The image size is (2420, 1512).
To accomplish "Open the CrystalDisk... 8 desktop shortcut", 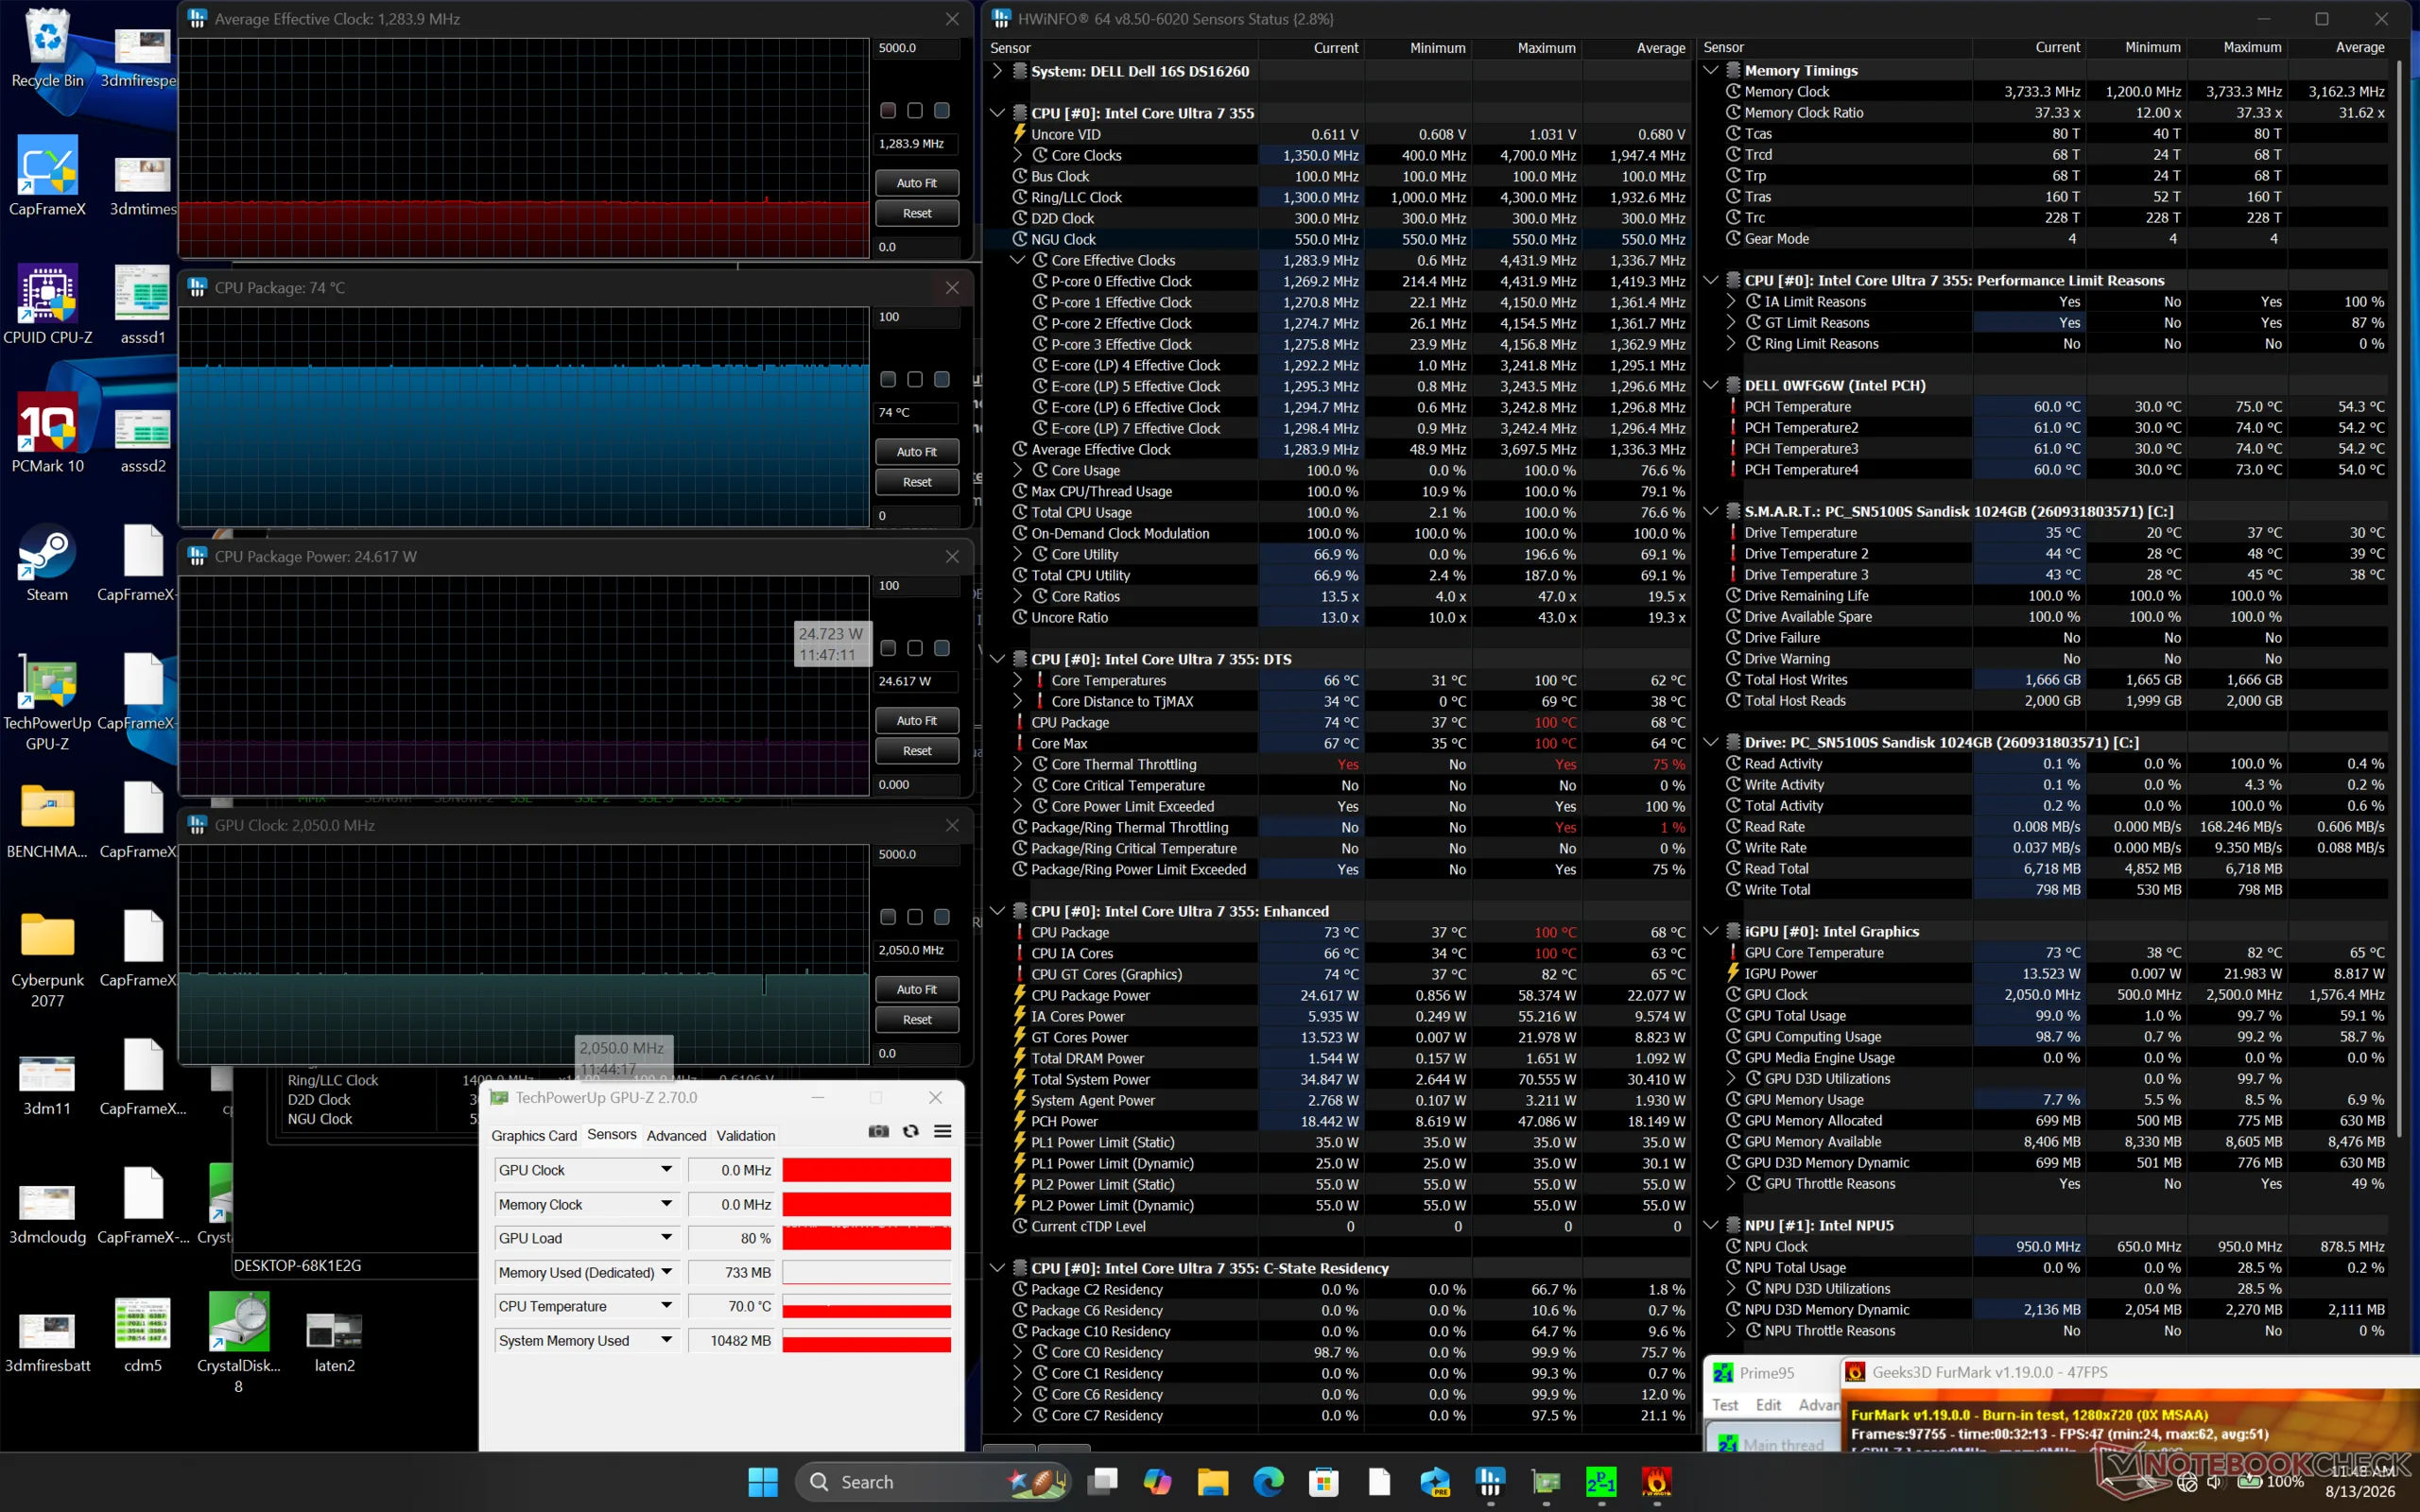I will [x=238, y=1344].
